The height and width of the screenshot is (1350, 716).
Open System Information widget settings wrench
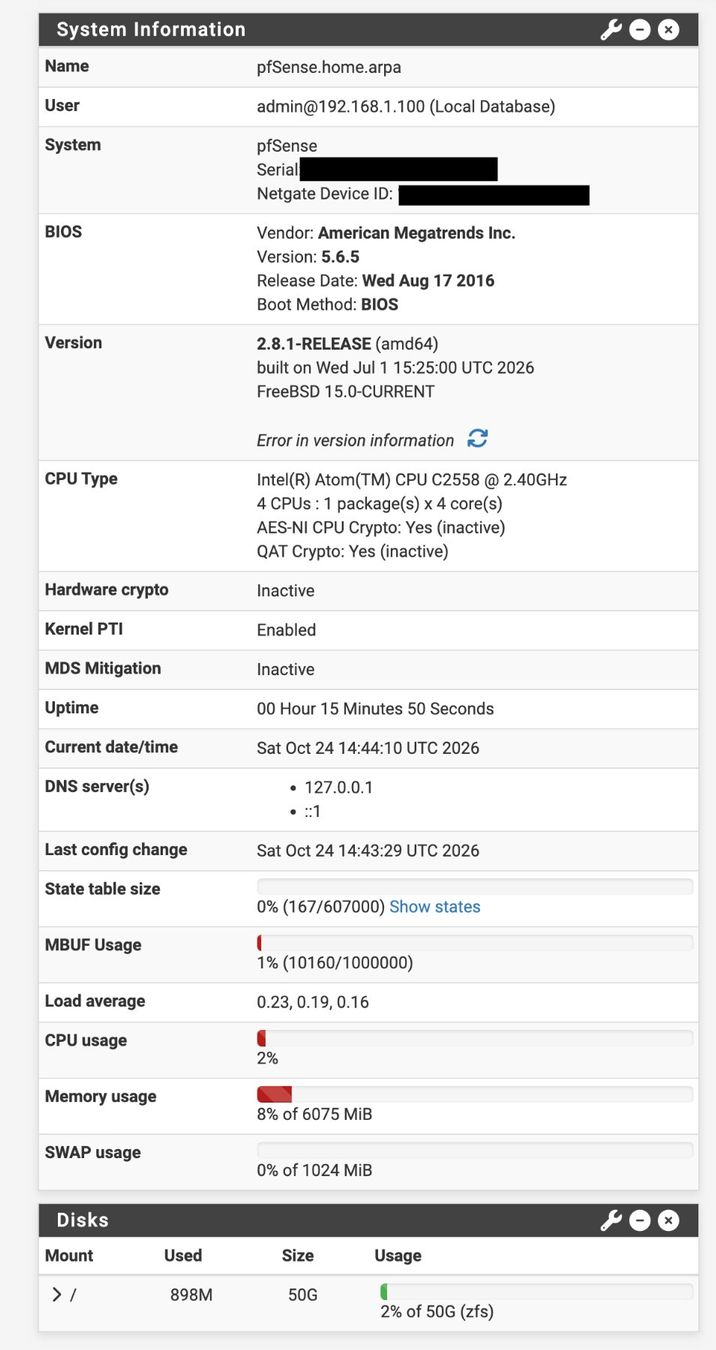point(611,30)
